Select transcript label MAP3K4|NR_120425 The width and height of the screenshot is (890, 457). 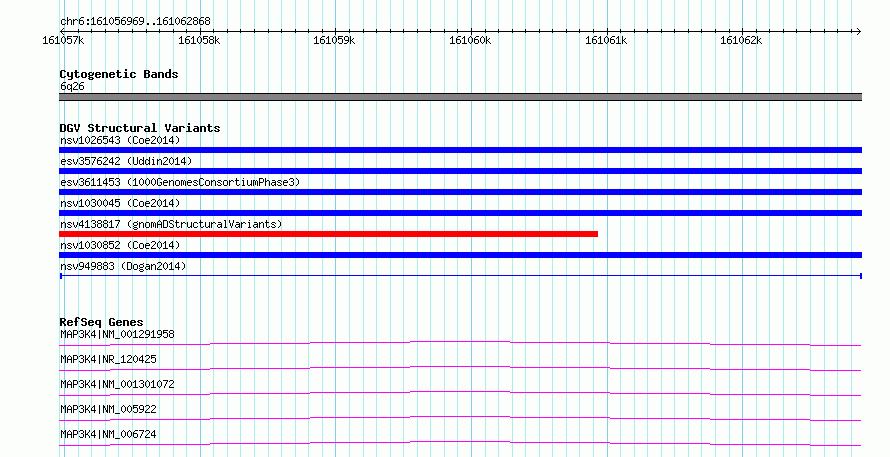tap(108, 359)
